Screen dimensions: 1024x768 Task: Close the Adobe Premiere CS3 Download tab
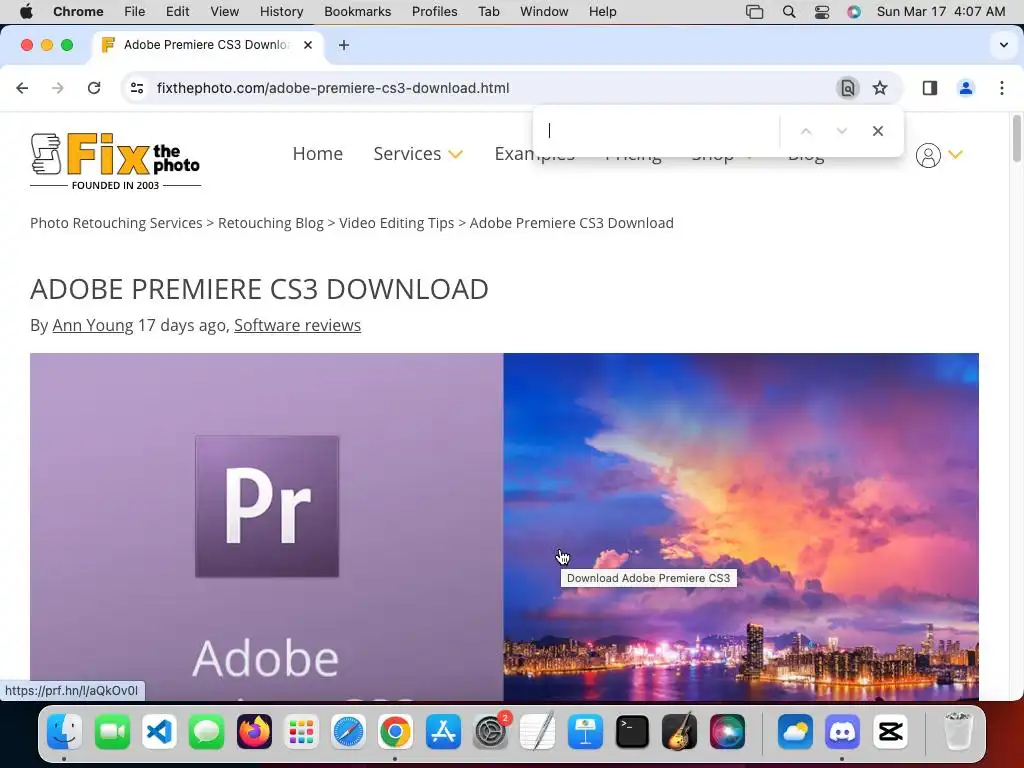pyautogui.click(x=308, y=45)
